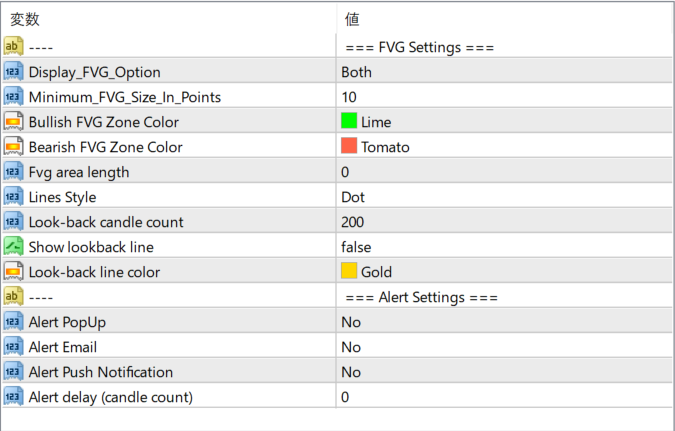Click the color icon beside Look-back line color

pyautogui.click(x=14, y=272)
